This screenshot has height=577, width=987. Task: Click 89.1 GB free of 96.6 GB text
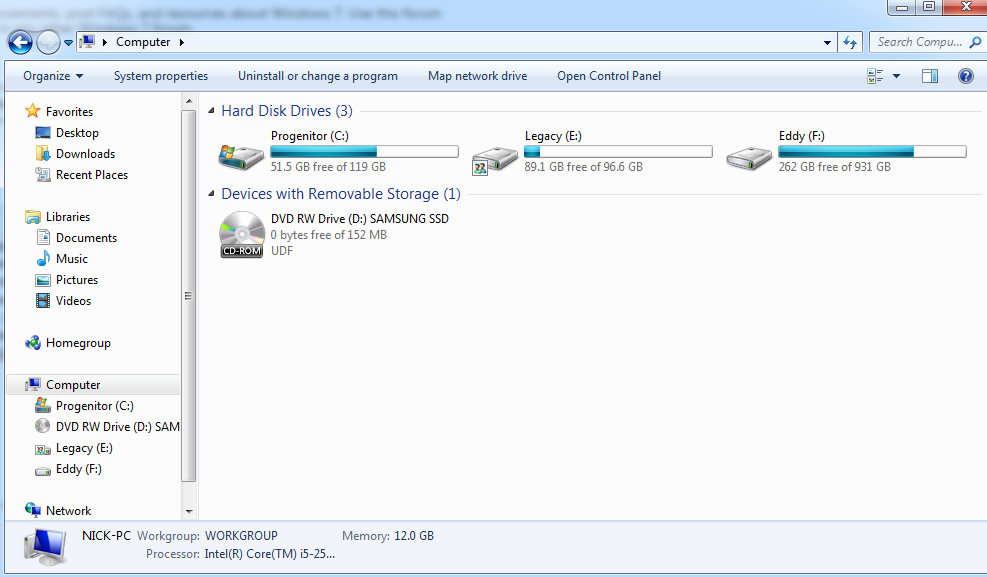tap(584, 167)
